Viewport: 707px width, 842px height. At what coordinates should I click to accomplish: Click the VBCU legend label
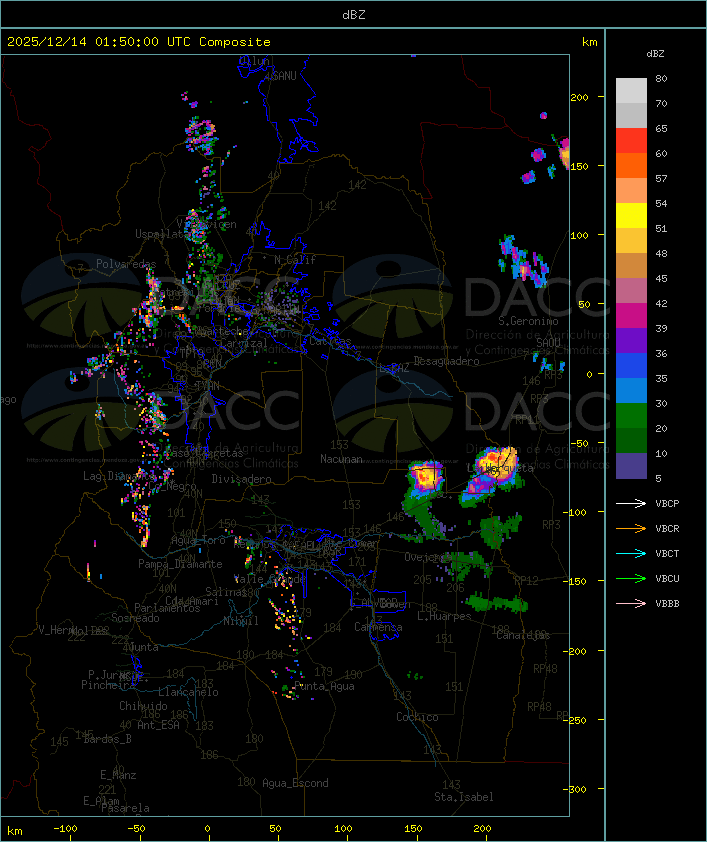click(x=667, y=578)
